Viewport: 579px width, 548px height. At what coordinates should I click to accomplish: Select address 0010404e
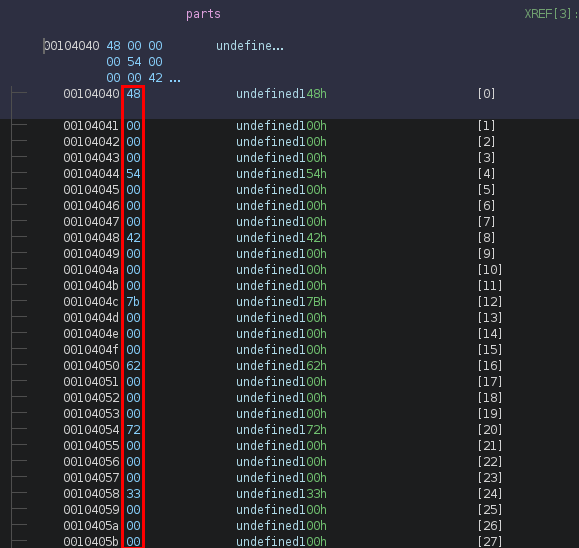[x=91, y=334]
